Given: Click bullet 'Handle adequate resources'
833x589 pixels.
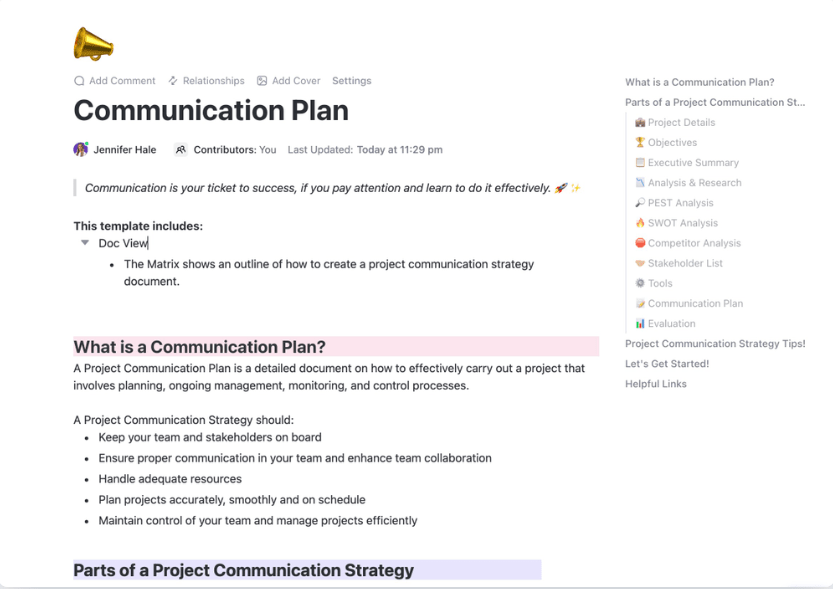Looking at the screenshot, I should click(x=170, y=479).
